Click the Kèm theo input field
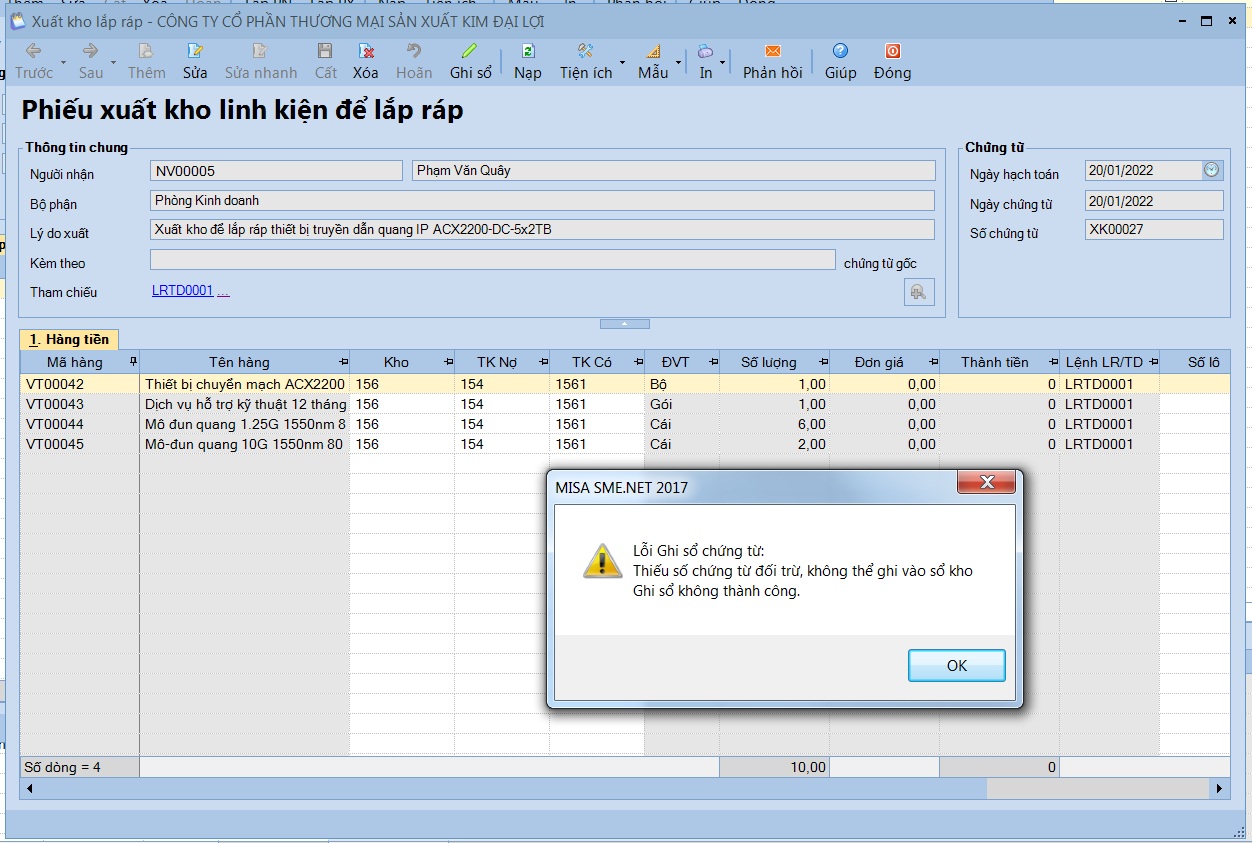This screenshot has width=1252, height=843. [x=492, y=260]
